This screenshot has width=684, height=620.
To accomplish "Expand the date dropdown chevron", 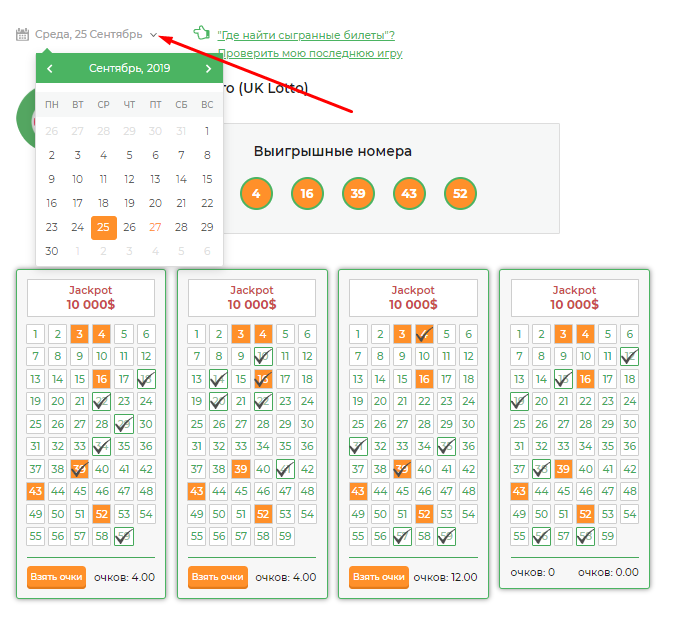I will pyautogui.click(x=153, y=34).
